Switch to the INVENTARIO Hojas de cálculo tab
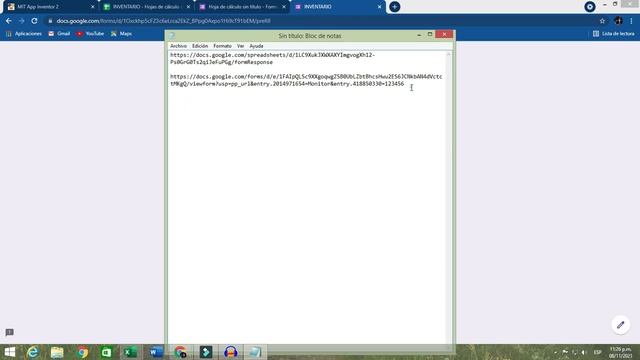This screenshot has width=640, height=360. [x=146, y=7]
